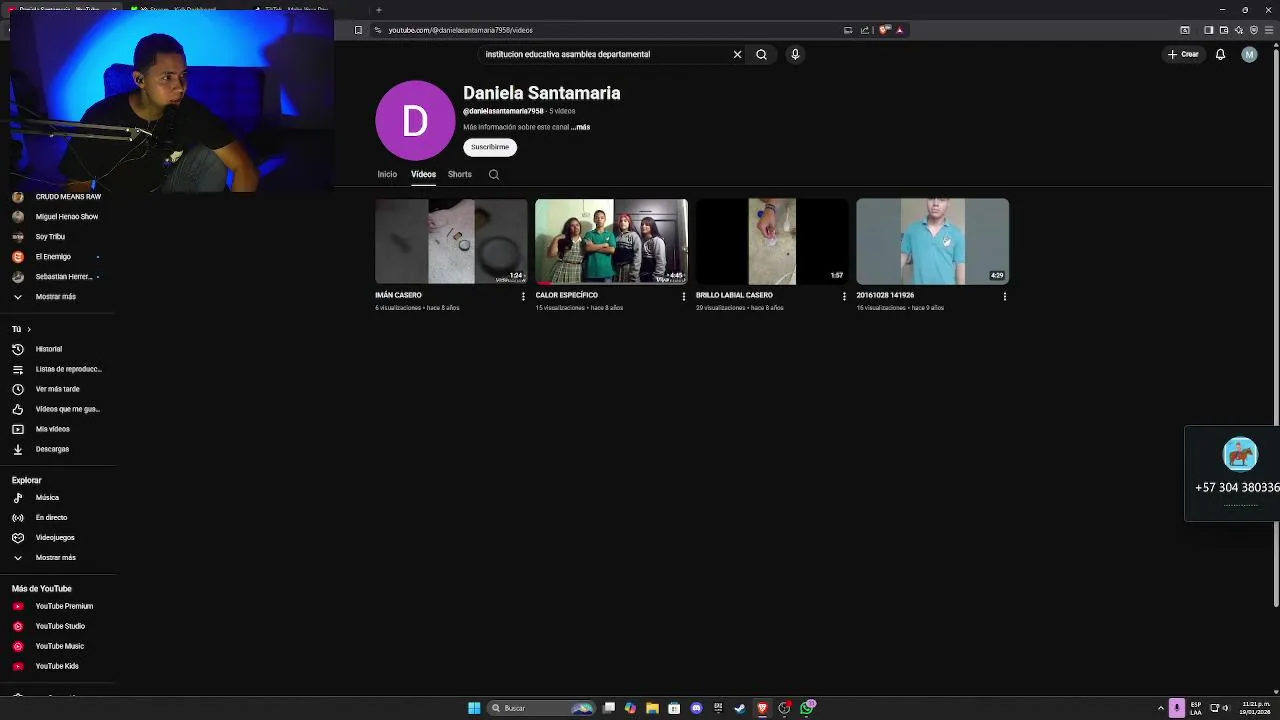Show hidden system tray icons chevron

pos(1161,708)
